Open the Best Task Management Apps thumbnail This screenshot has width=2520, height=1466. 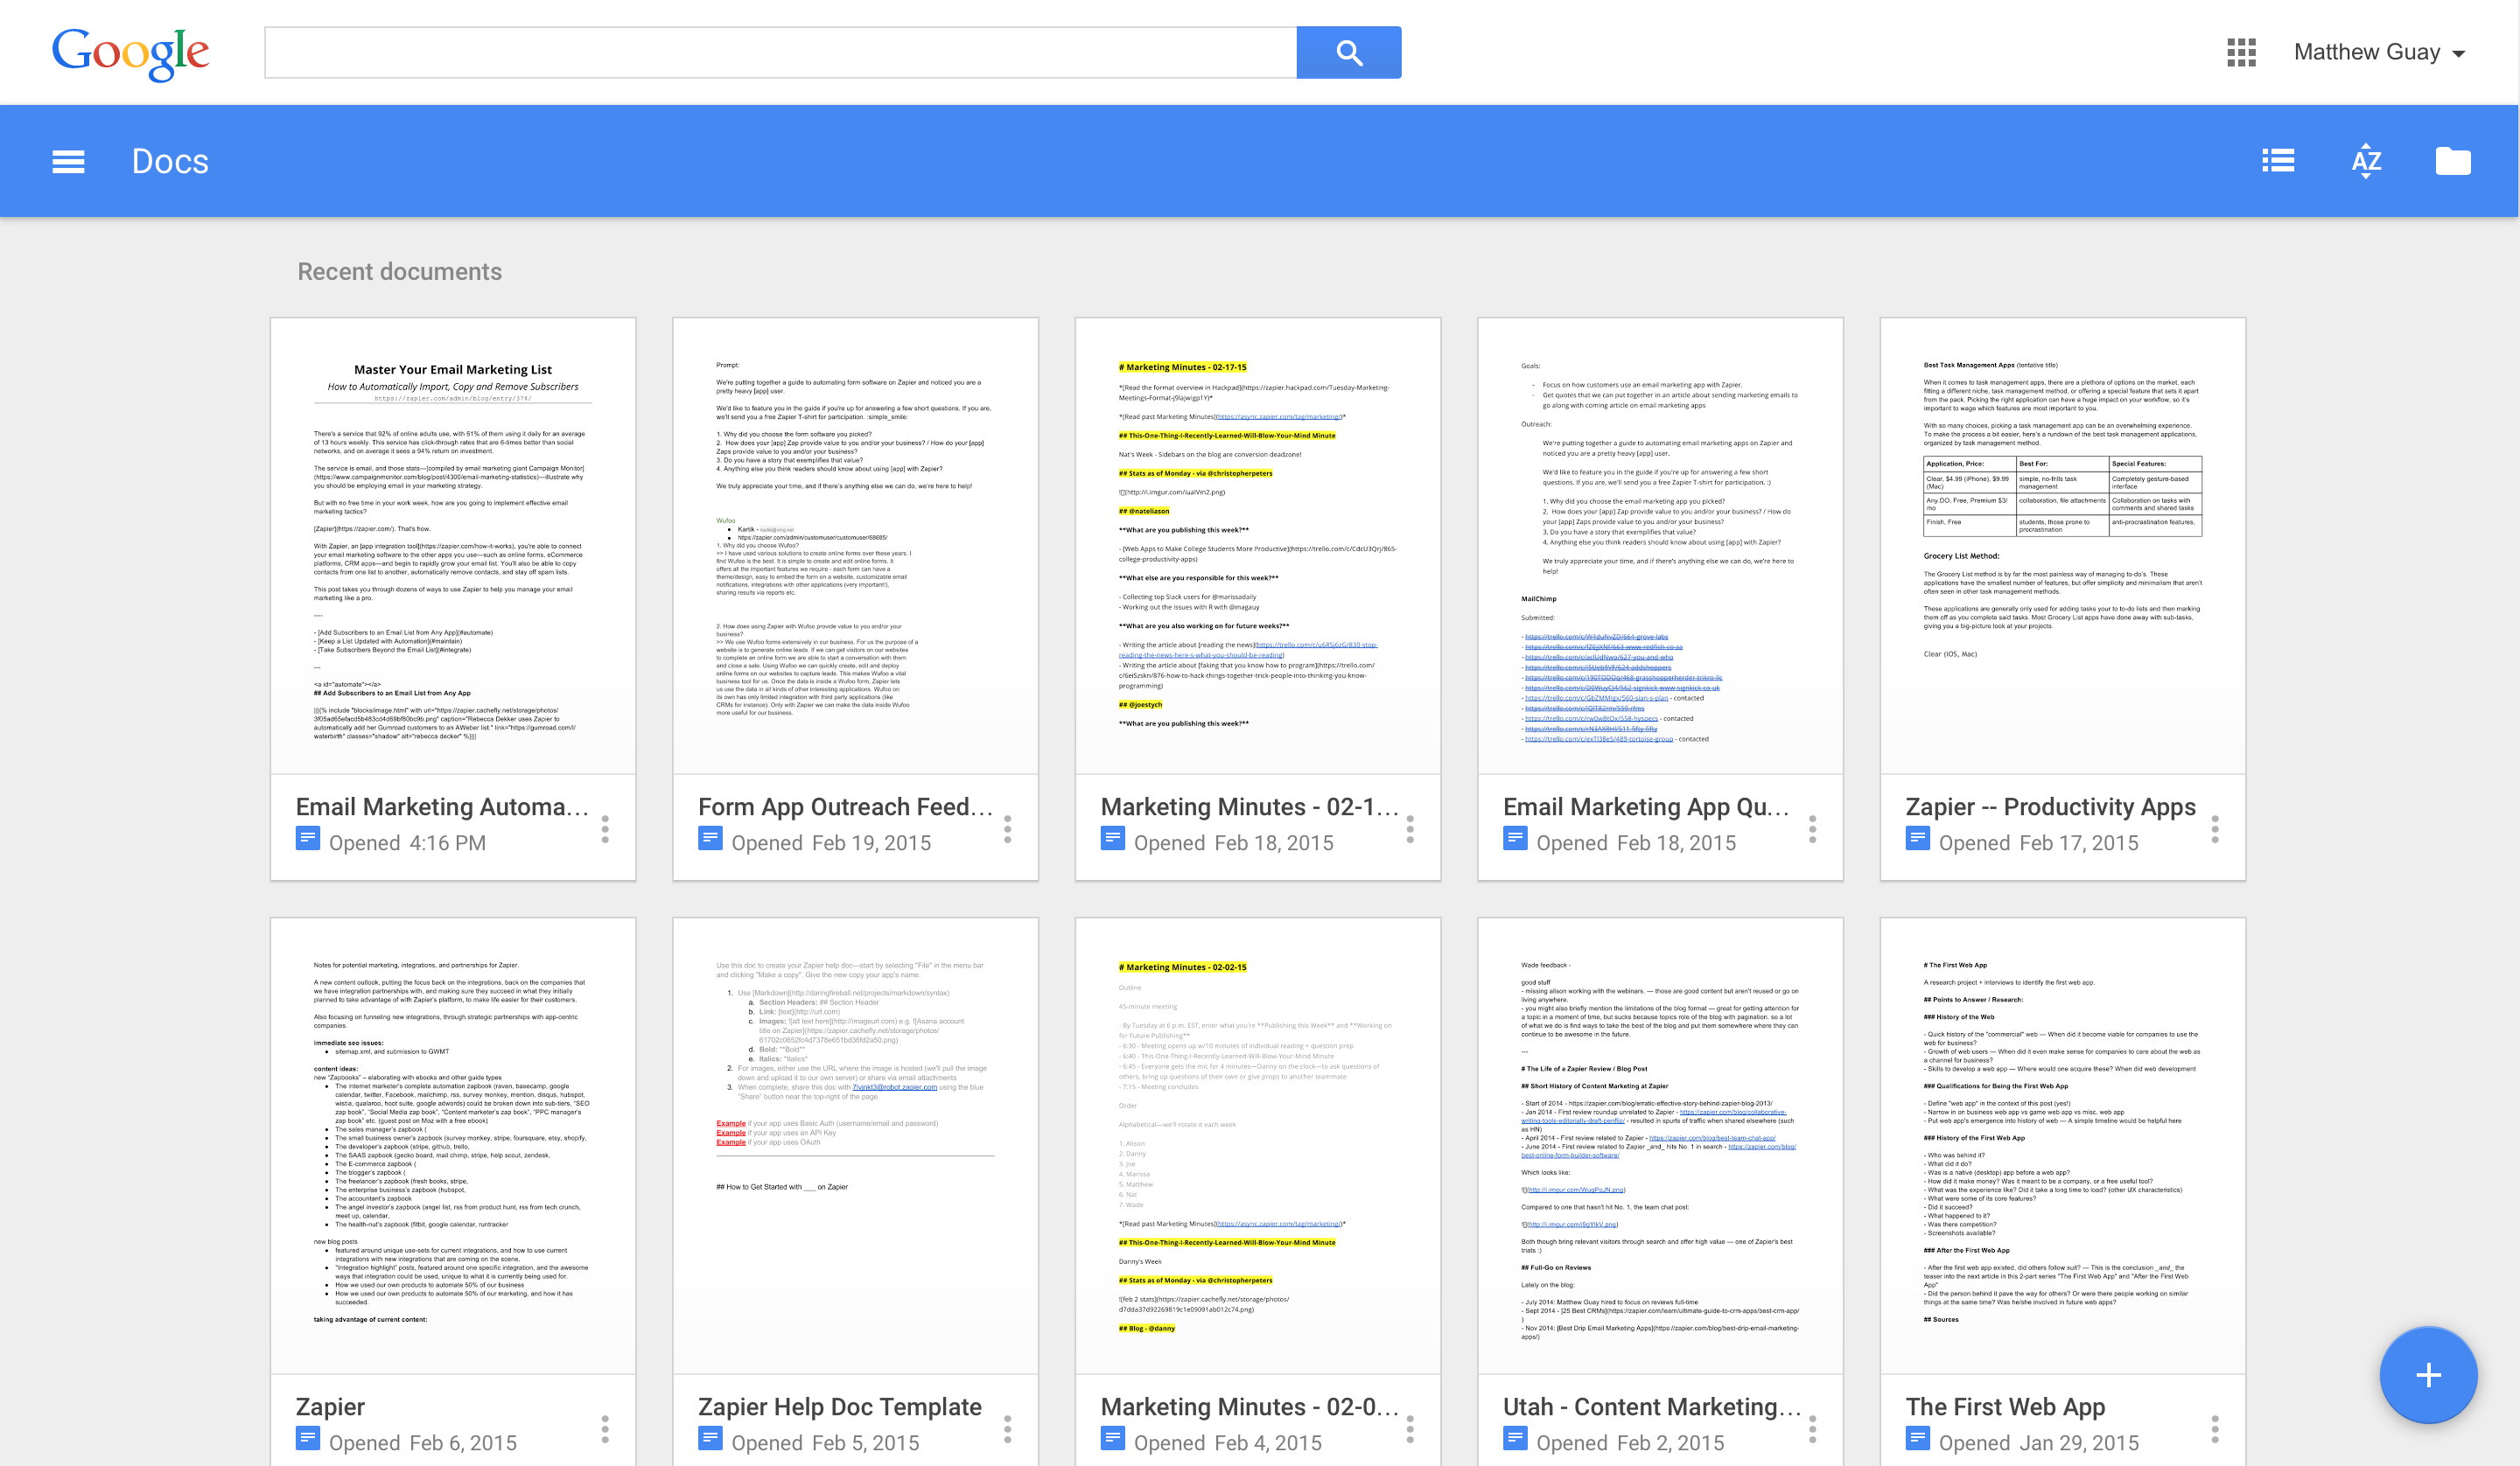point(2063,546)
